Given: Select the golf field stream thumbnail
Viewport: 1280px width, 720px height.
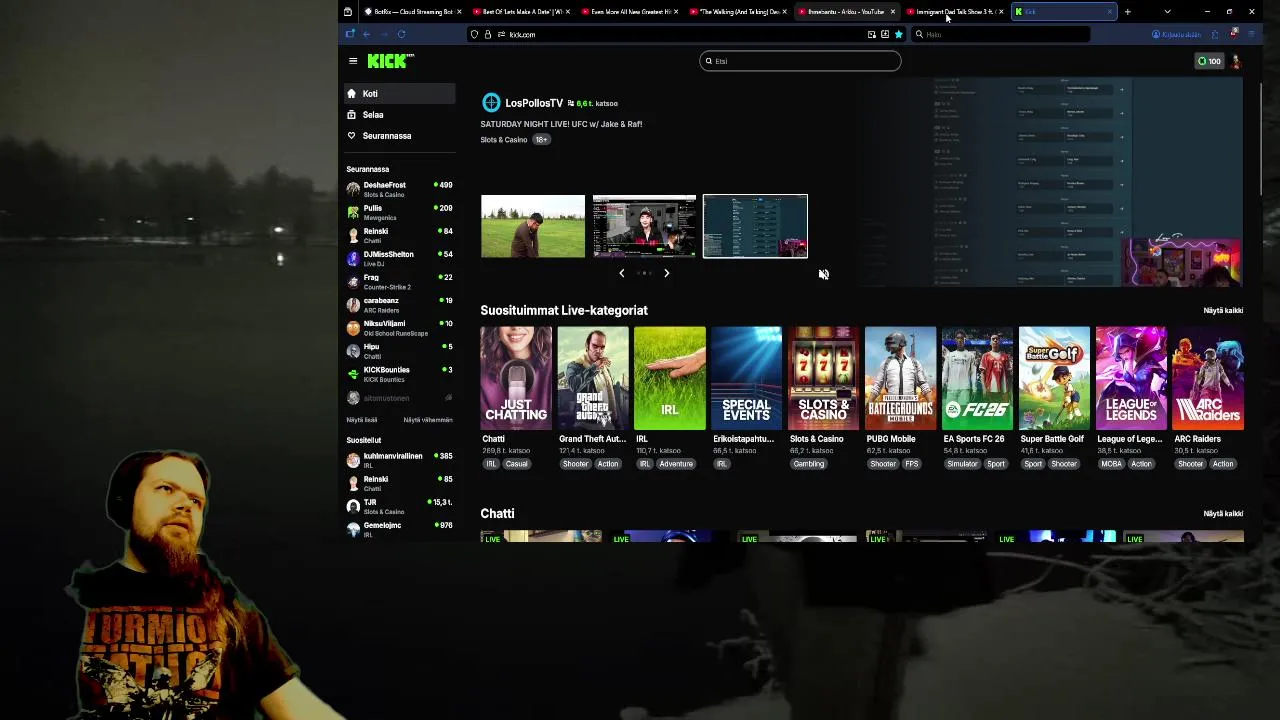Looking at the screenshot, I should [x=533, y=226].
